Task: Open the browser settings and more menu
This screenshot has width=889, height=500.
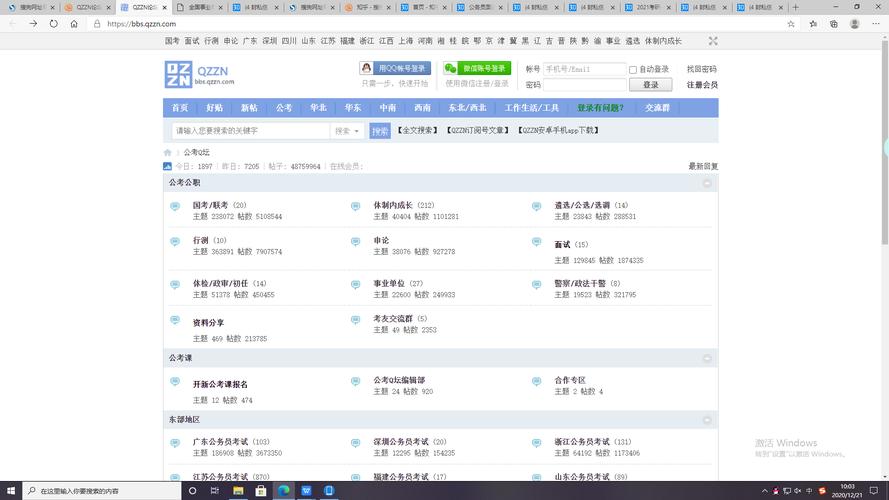Action: [875, 24]
